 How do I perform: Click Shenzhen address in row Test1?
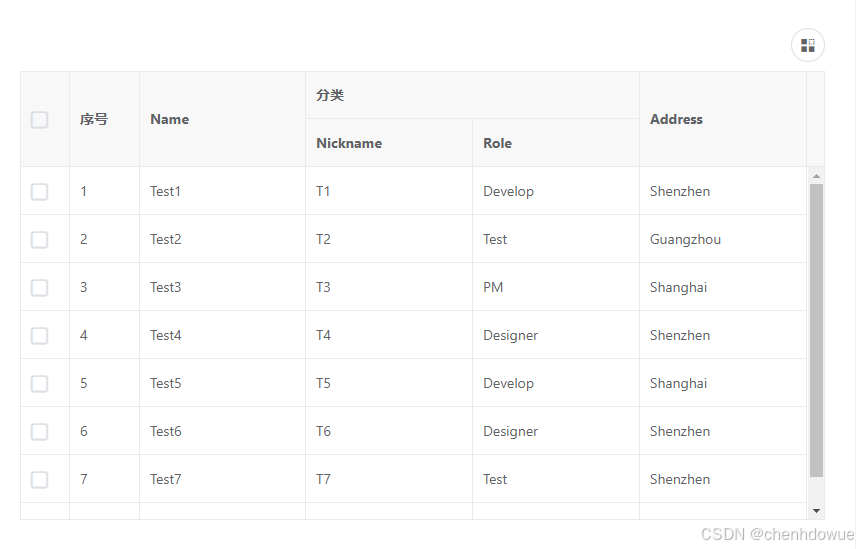click(722, 191)
